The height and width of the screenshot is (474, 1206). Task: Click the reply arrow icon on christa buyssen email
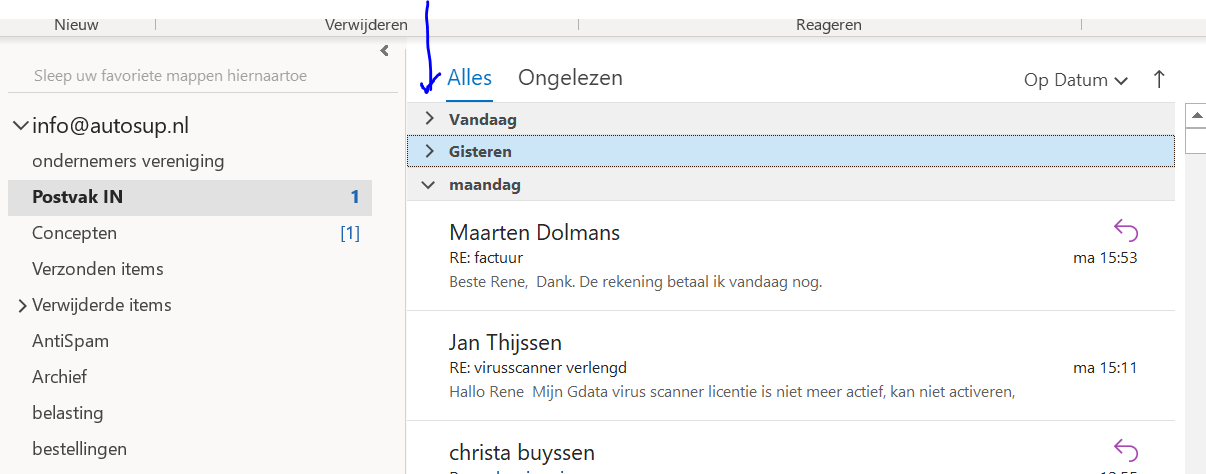pos(1126,452)
